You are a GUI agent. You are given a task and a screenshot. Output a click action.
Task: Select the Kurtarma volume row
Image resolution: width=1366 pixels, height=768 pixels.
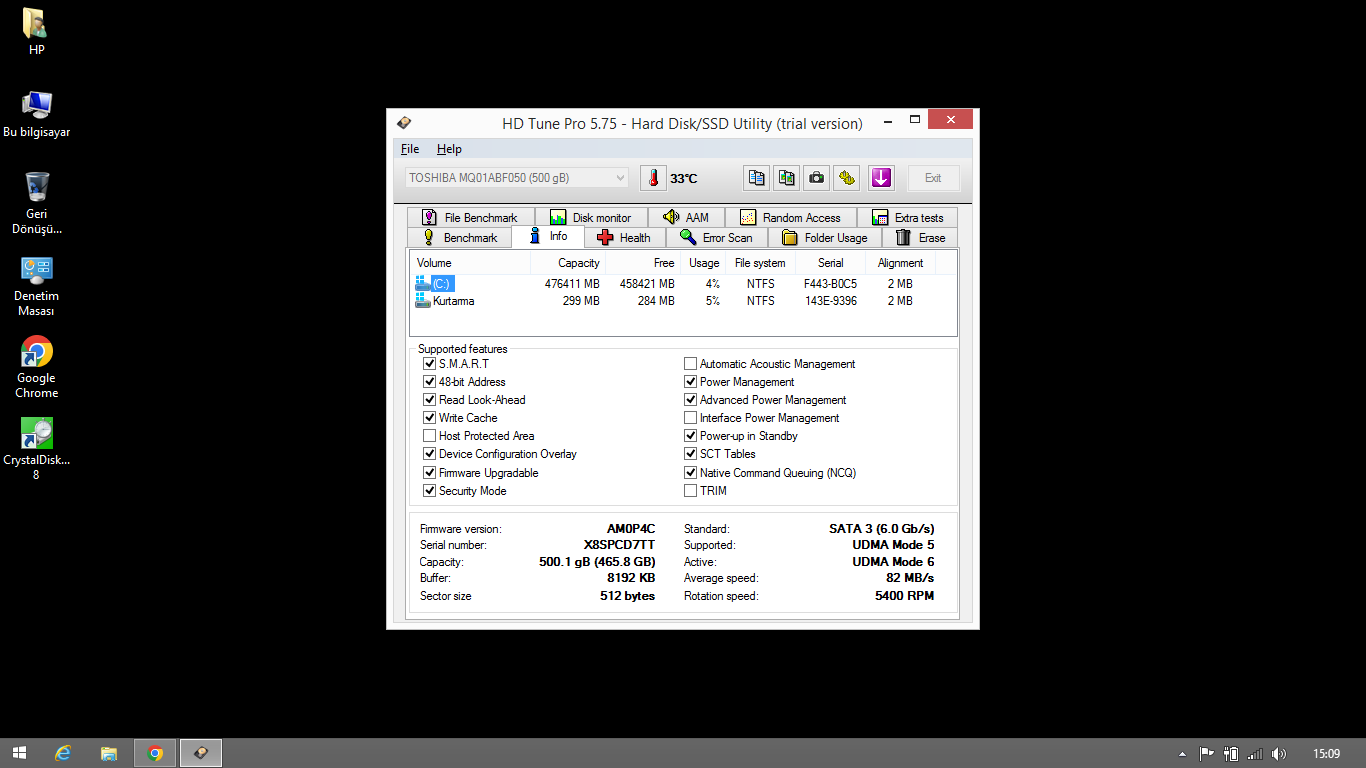pos(683,301)
